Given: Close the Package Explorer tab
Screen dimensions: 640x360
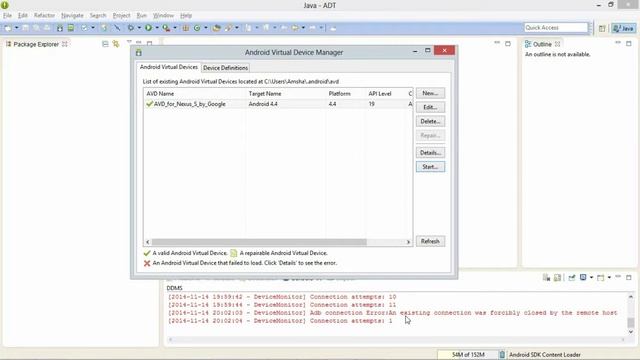Looking at the screenshot, I should click(x=64, y=44).
